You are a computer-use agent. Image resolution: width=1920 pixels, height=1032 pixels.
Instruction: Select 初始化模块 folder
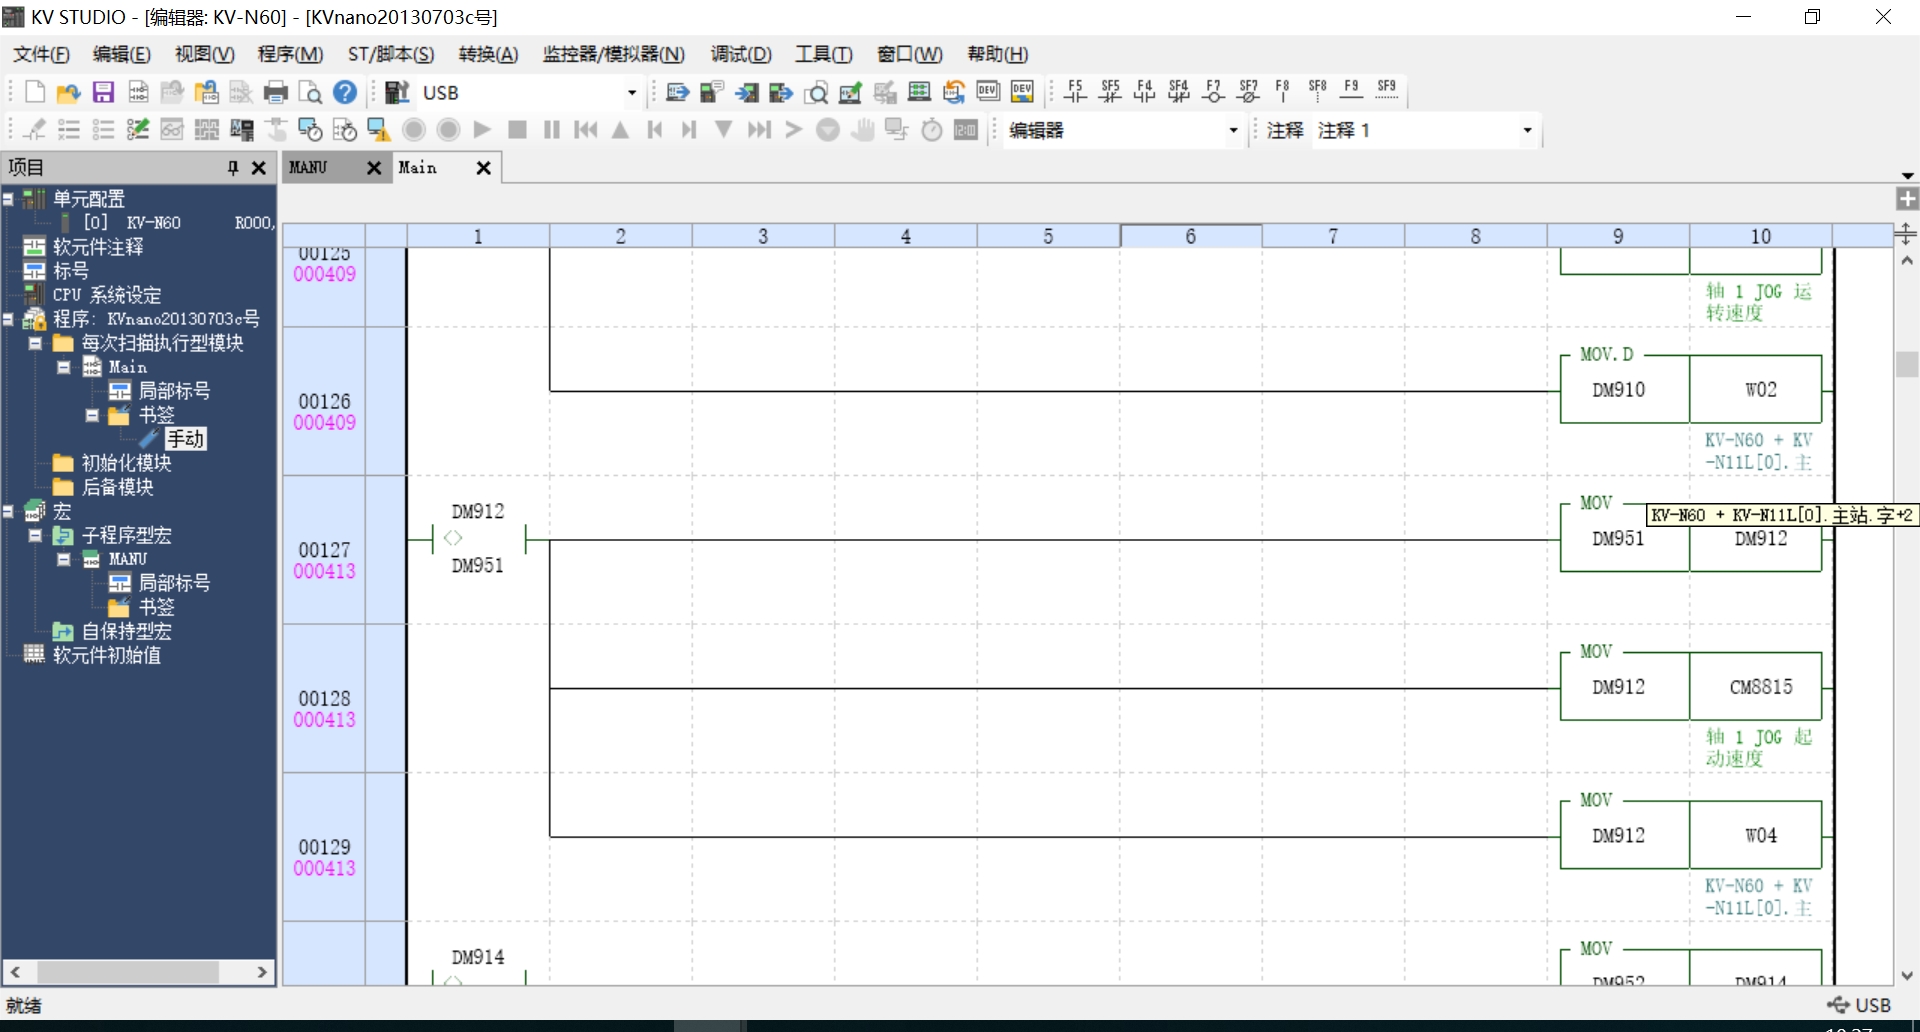(x=126, y=463)
